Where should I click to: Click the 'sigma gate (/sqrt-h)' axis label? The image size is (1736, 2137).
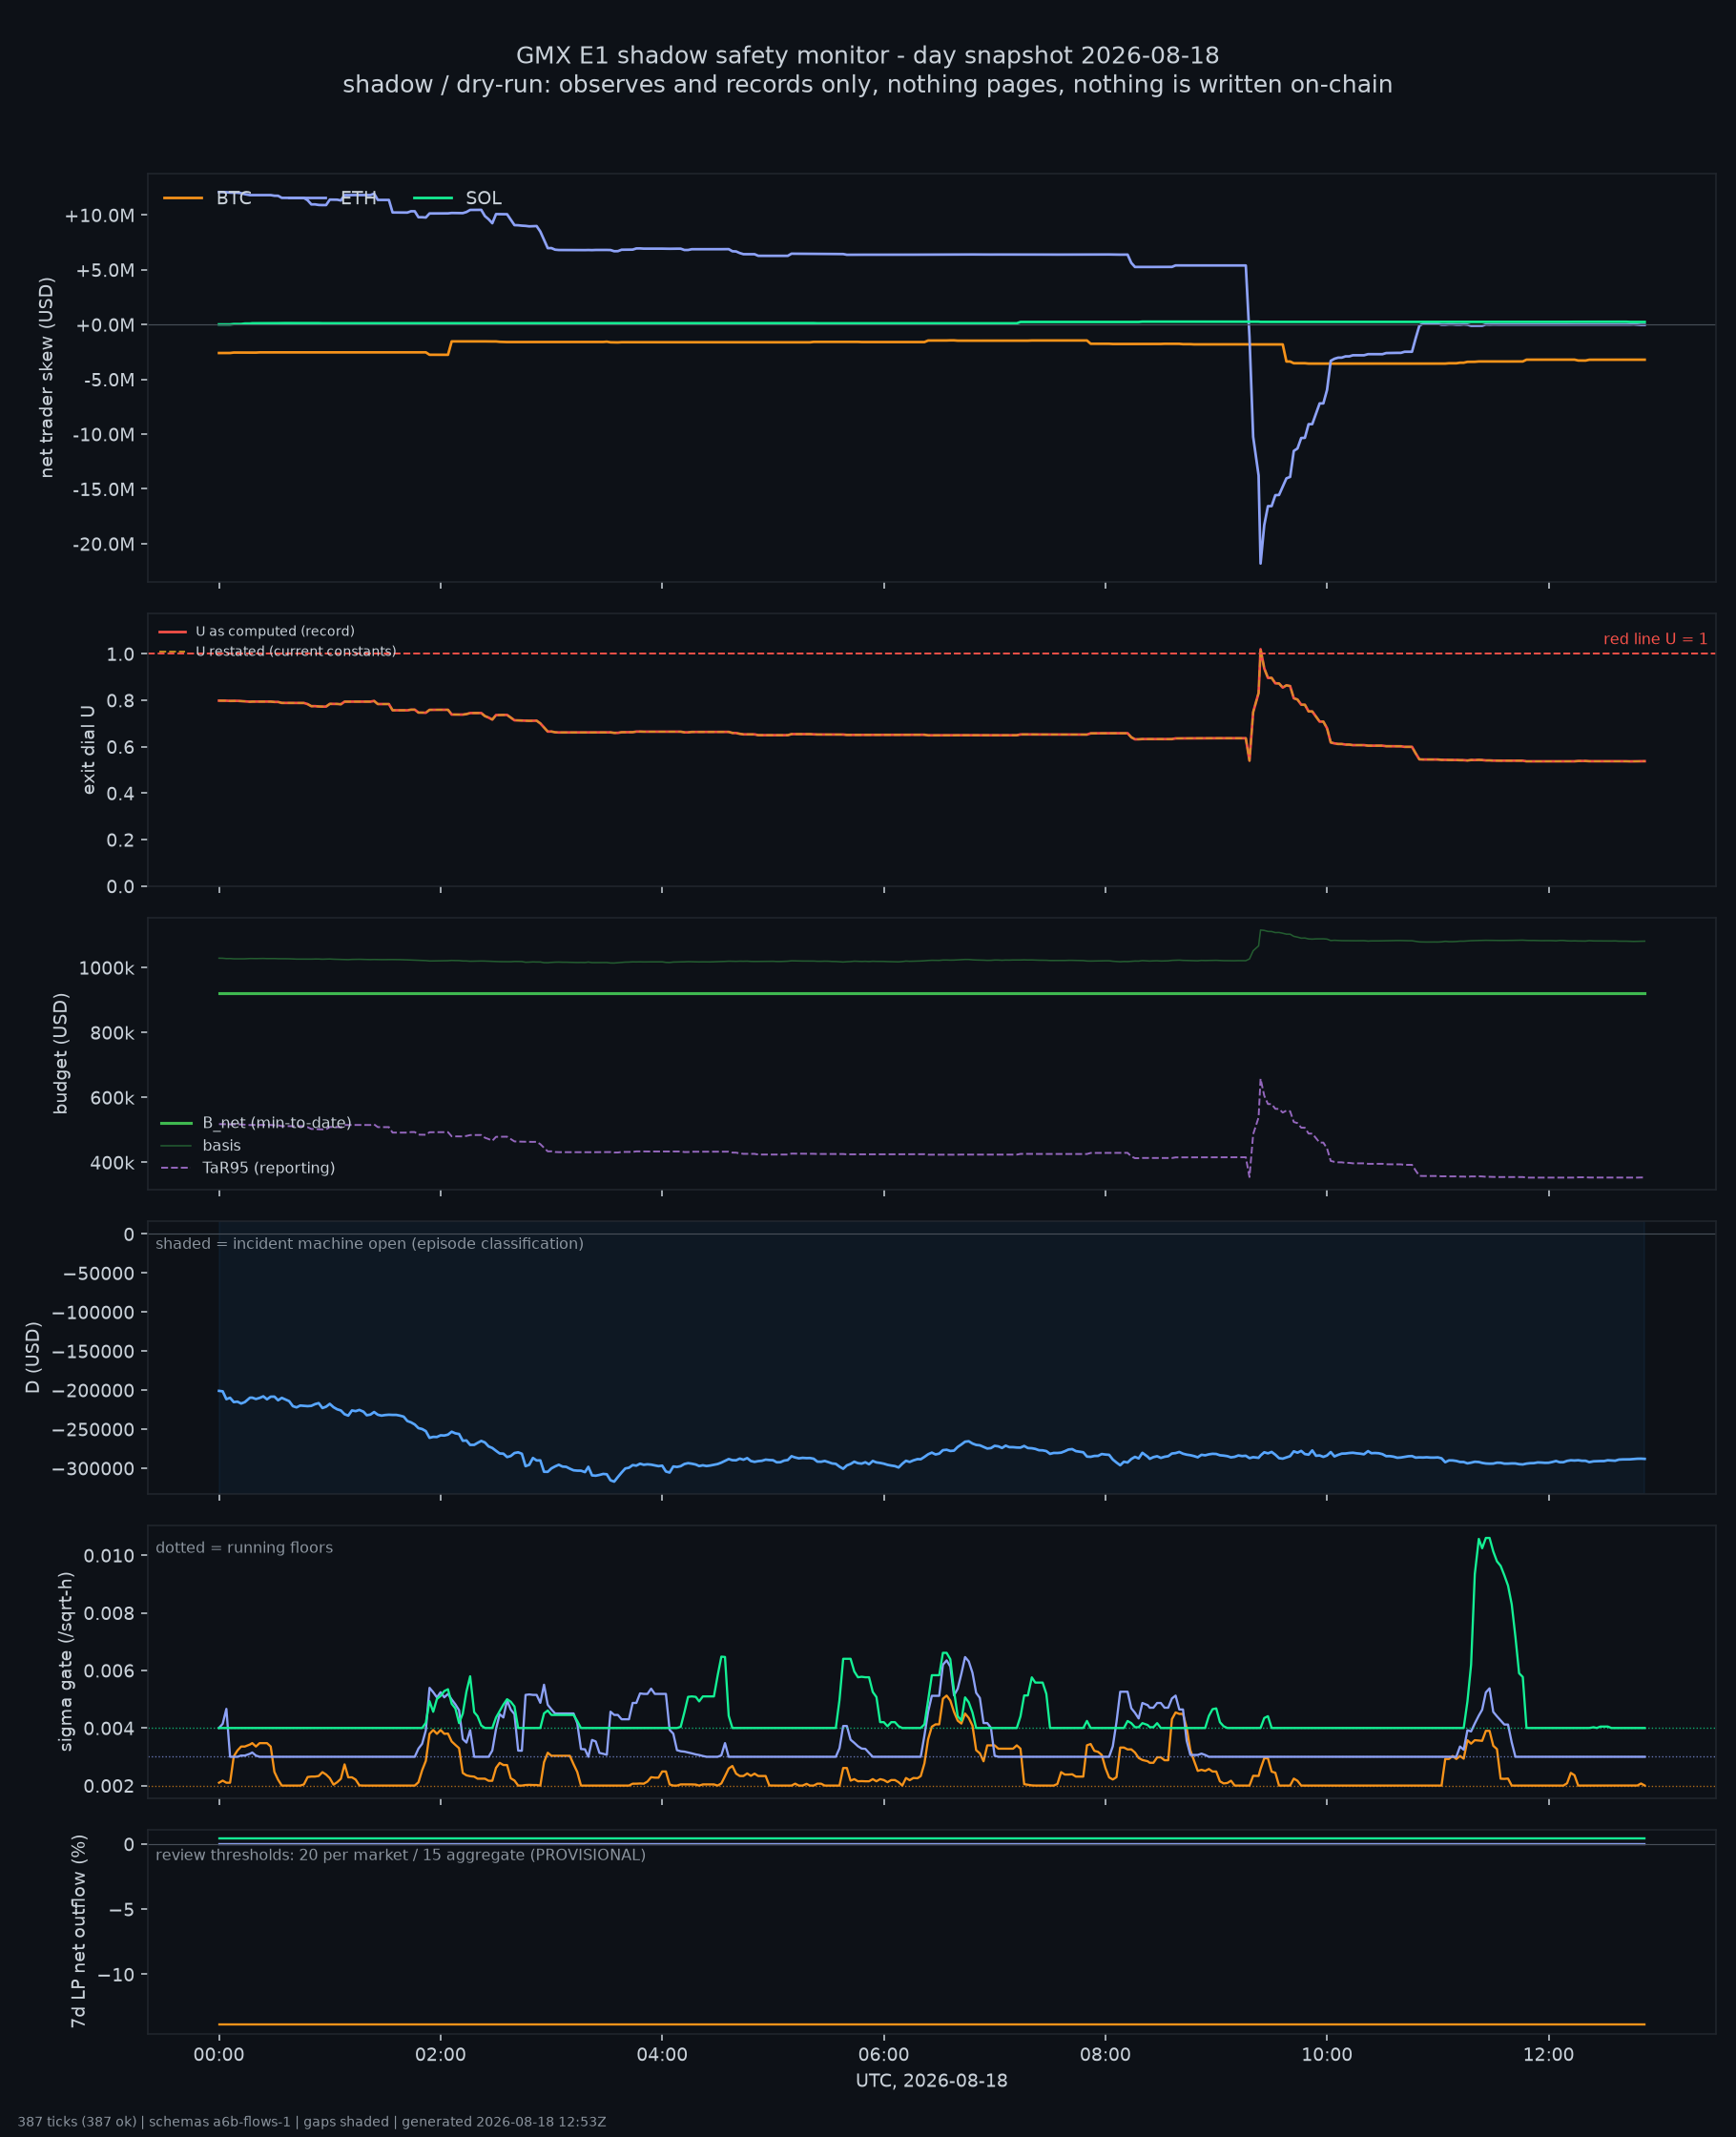66,1661
